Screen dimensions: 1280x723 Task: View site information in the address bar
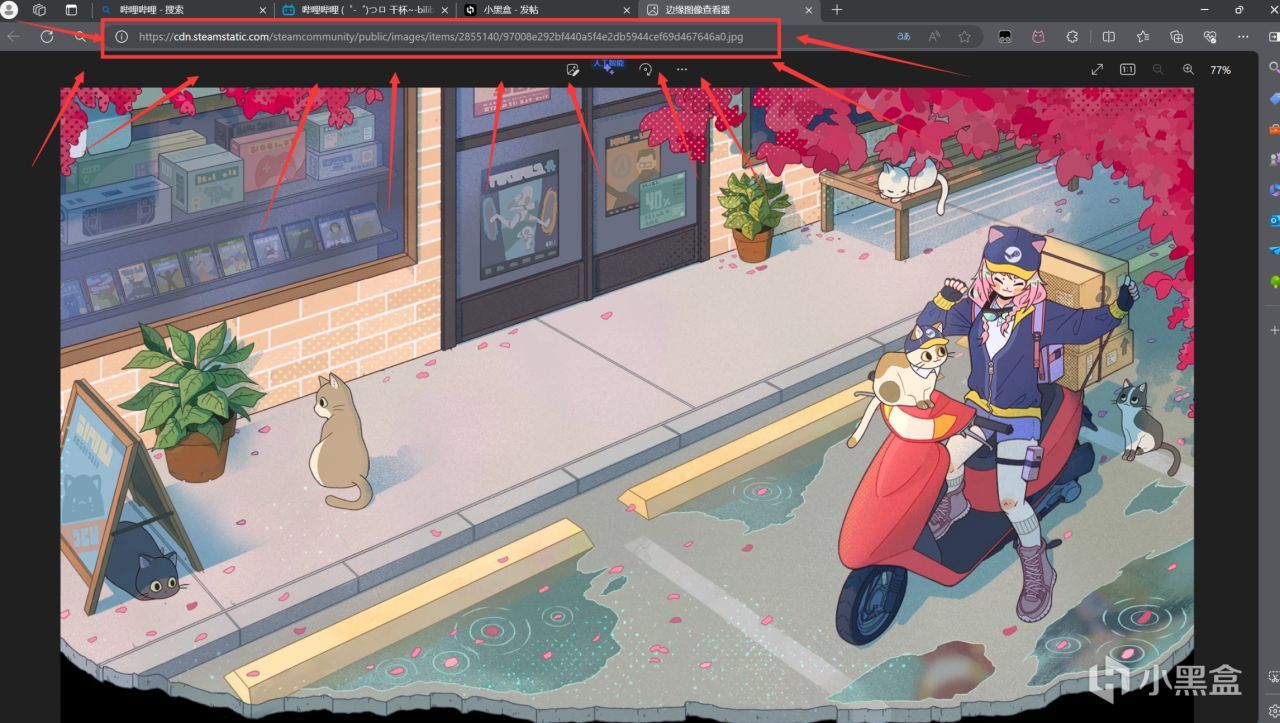click(121, 36)
